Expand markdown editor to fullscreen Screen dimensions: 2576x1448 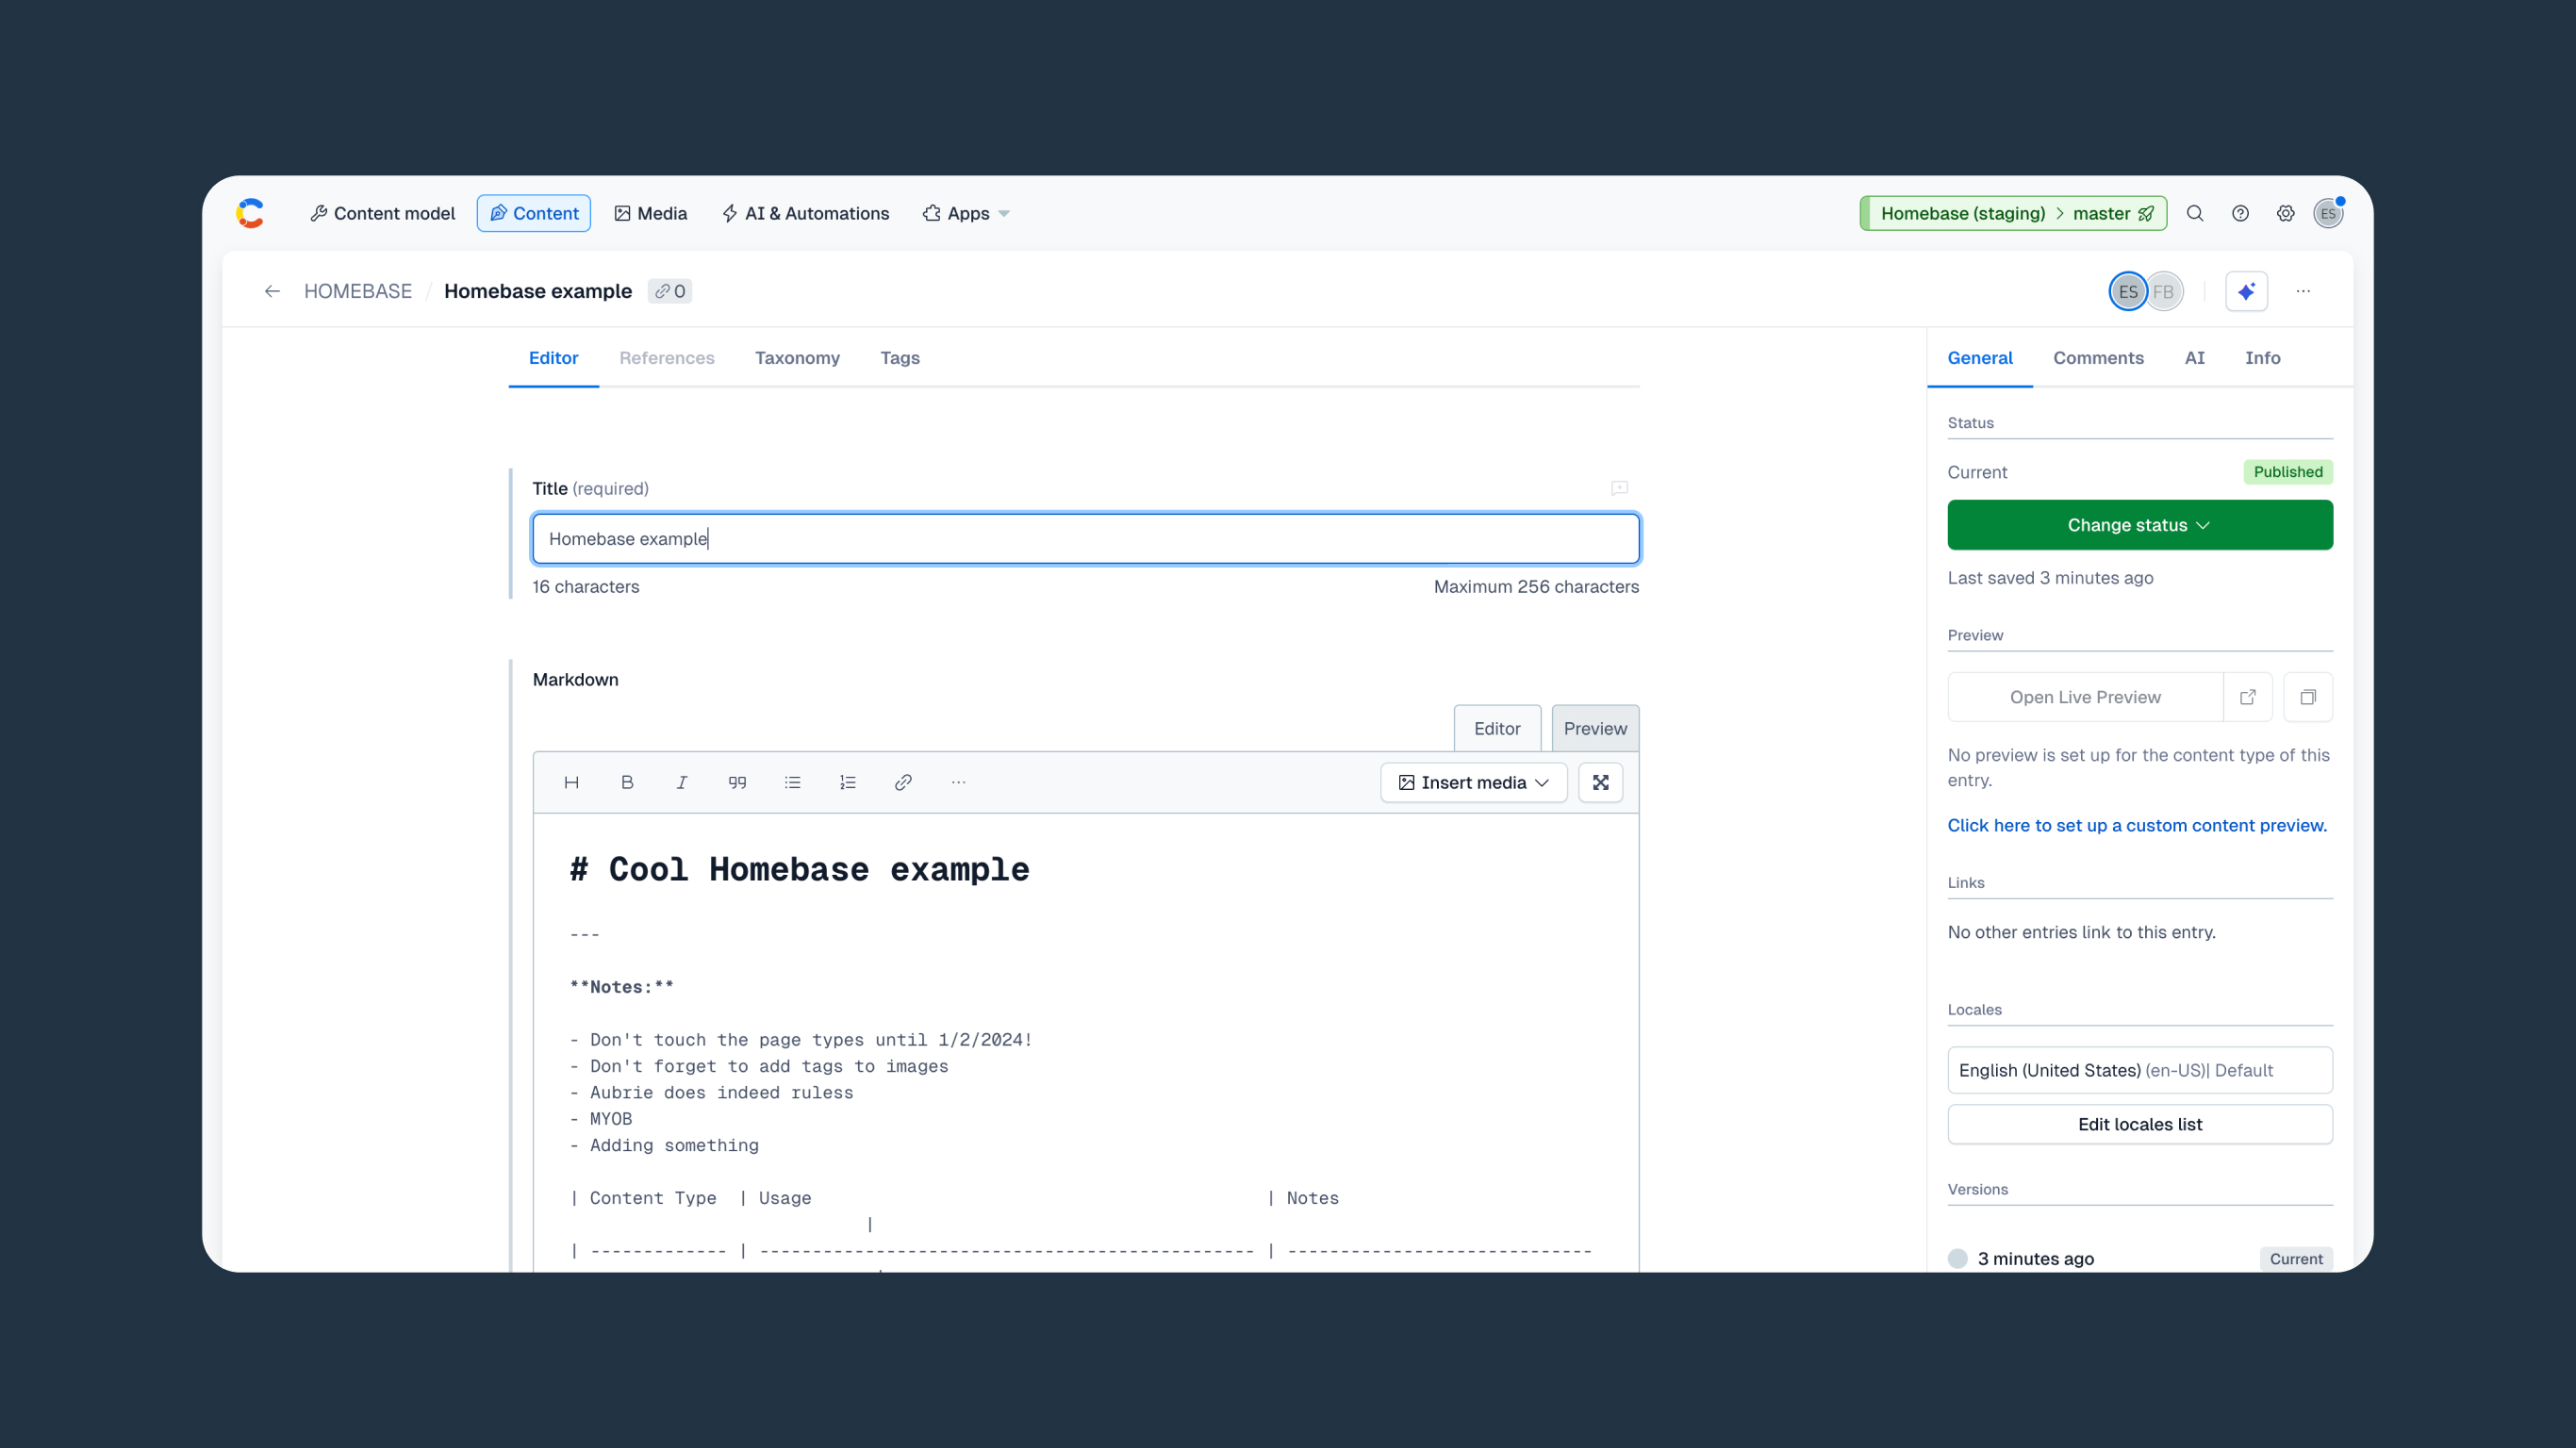tap(1600, 782)
